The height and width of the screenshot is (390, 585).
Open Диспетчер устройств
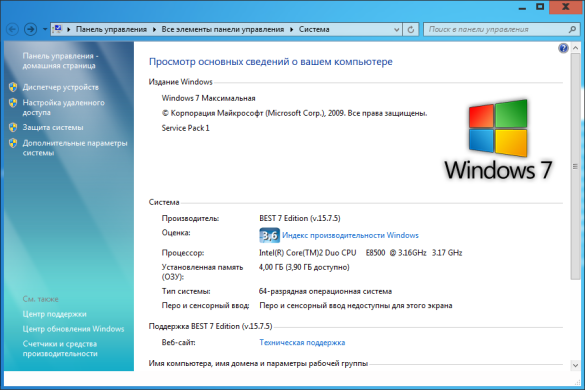(60, 87)
